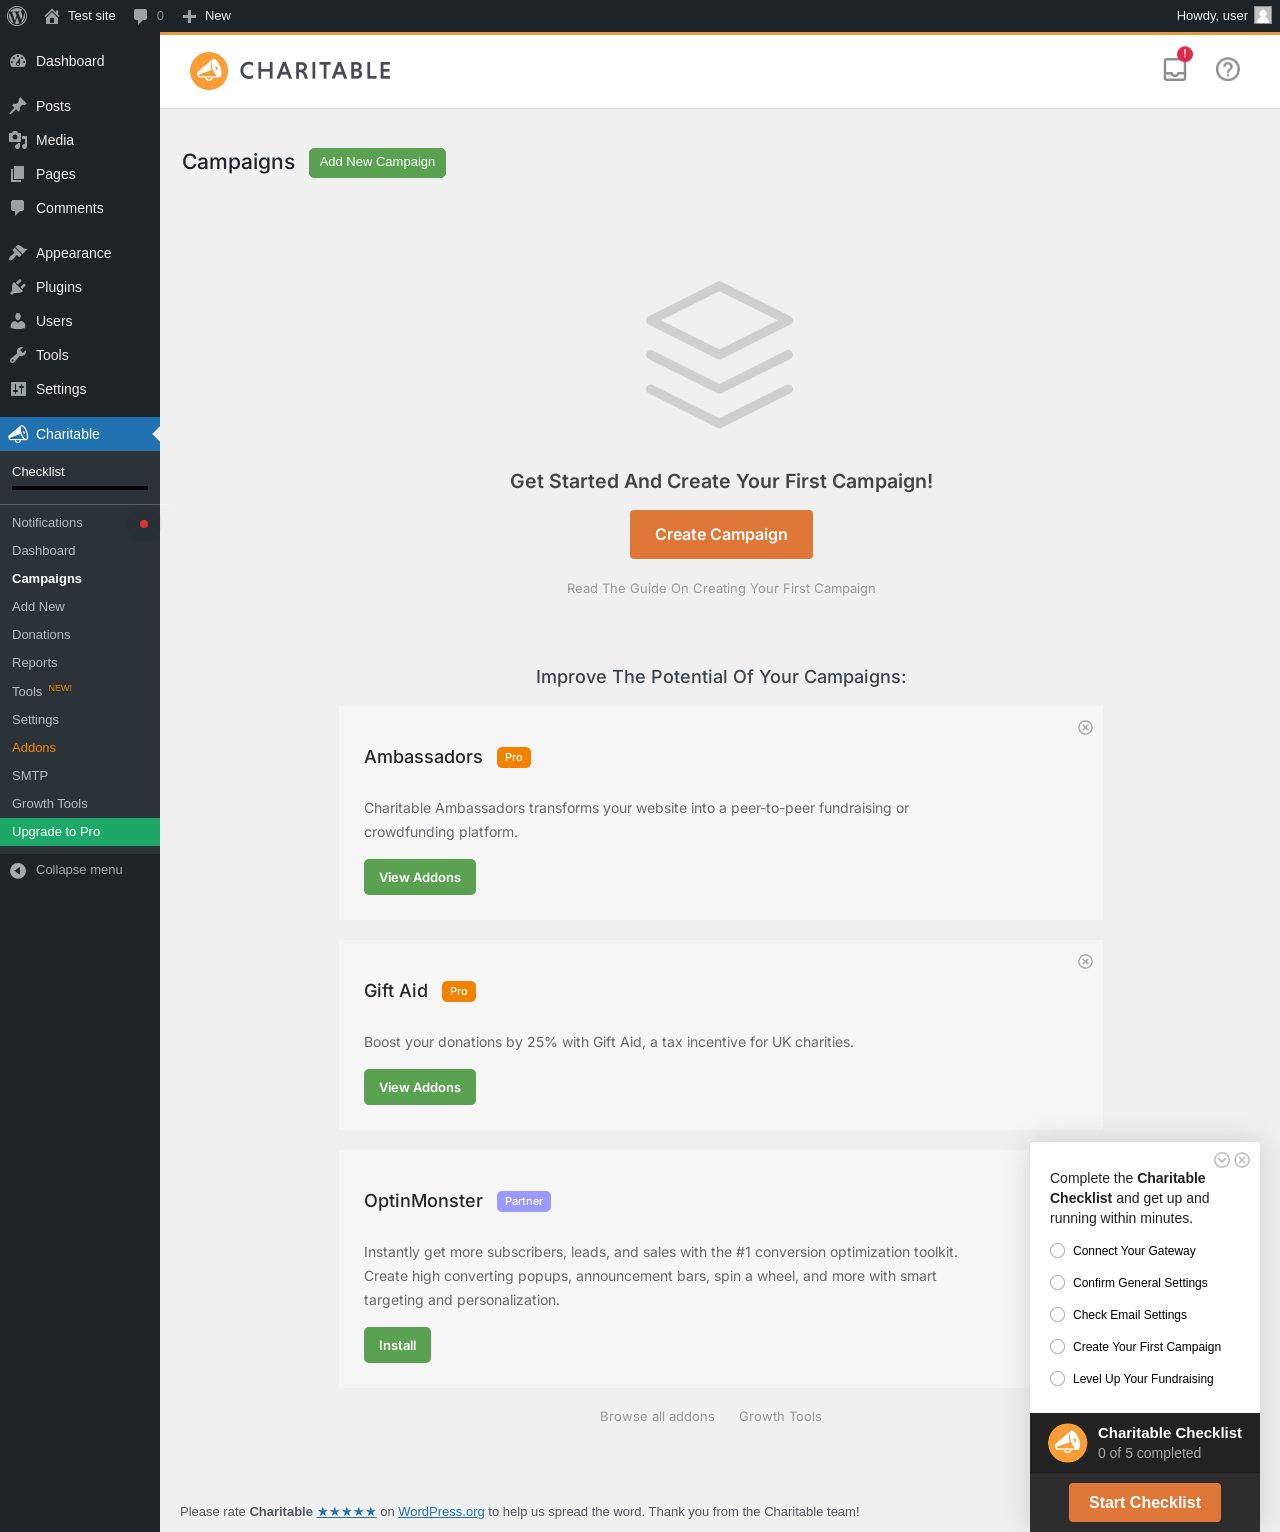Open Charitable Tools NEW submenu item
The height and width of the screenshot is (1532, 1280).
coord(80,691)
